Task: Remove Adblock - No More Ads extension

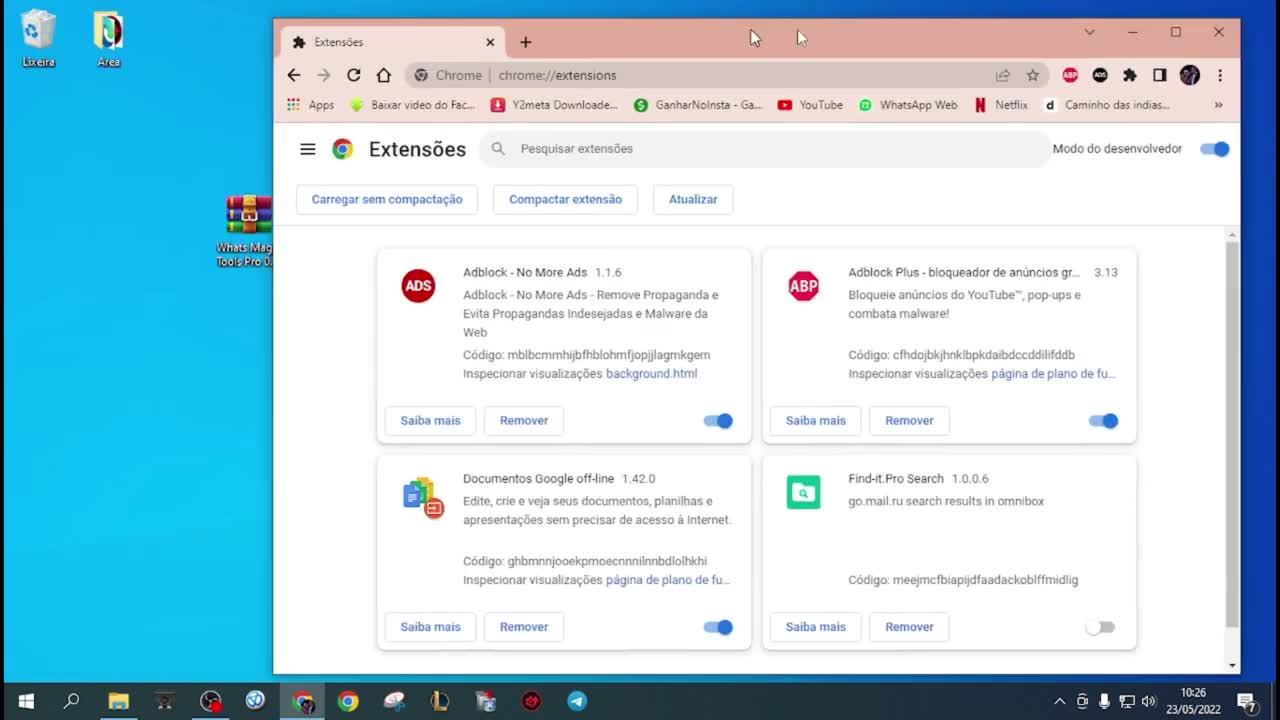Action: click(x=524, y=421)
